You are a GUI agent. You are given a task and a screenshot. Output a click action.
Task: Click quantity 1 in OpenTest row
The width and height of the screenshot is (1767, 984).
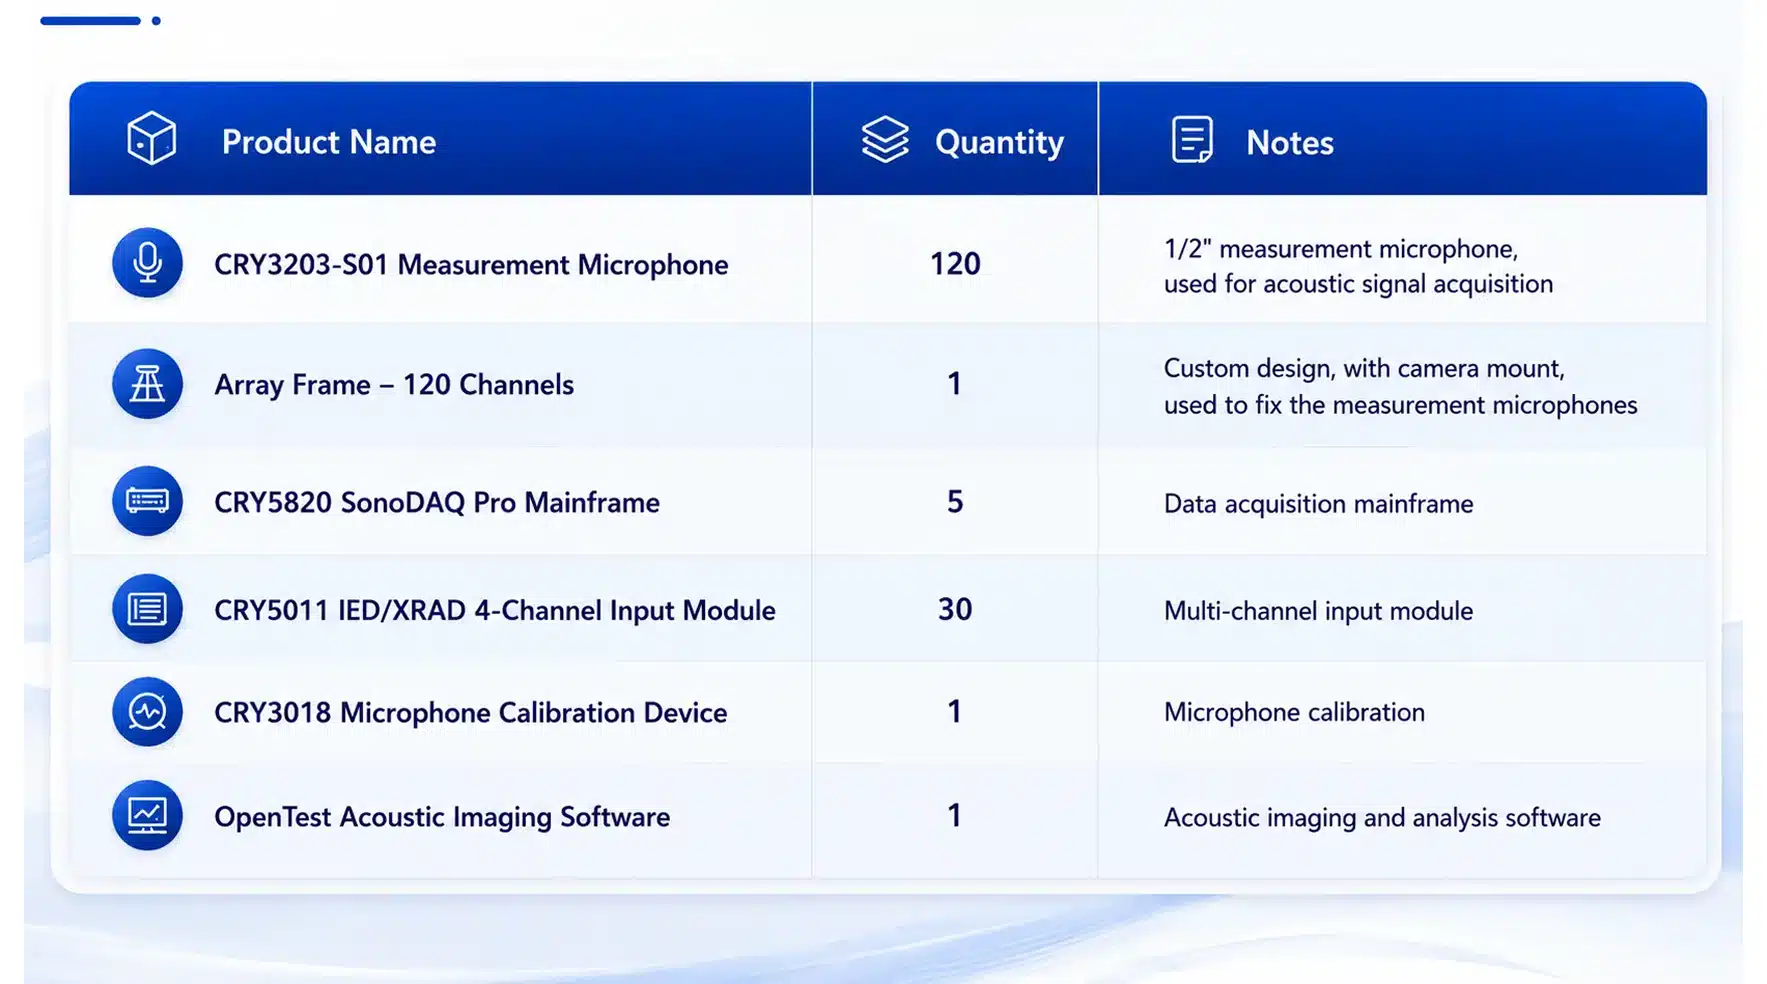[x=955, y=816]
